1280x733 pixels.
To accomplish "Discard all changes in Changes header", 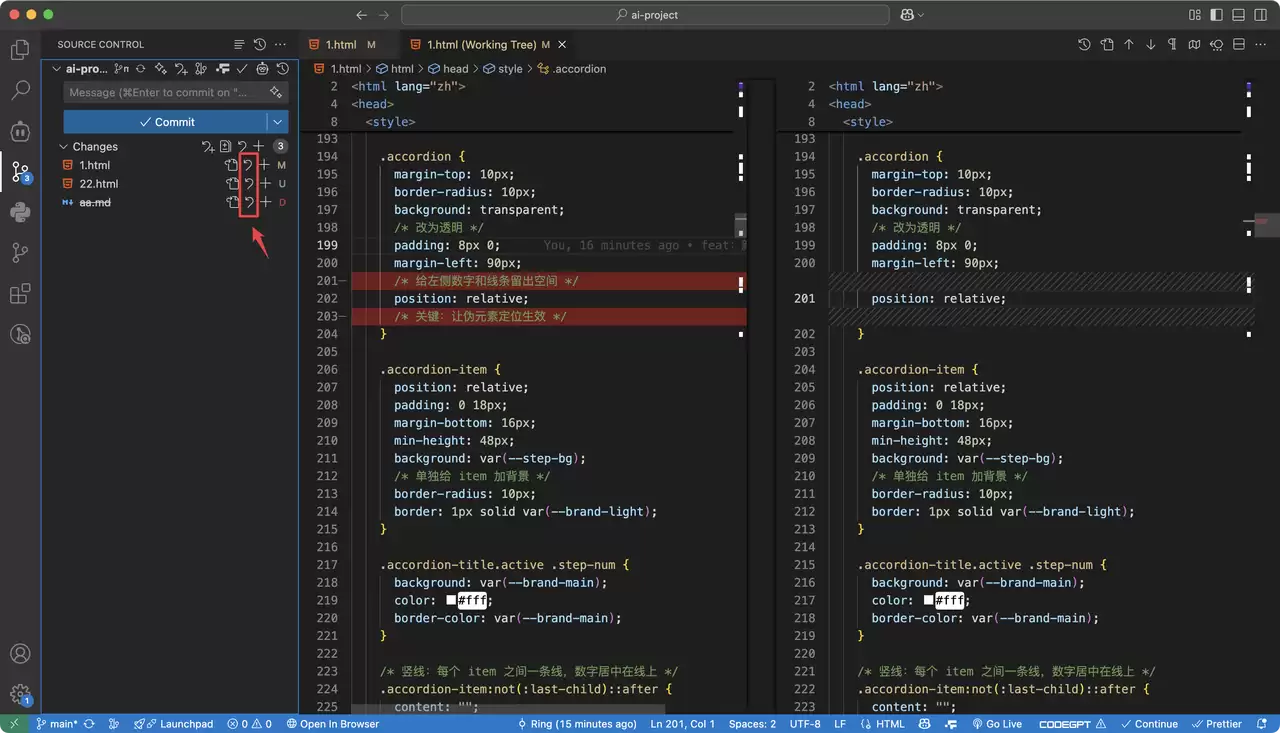I will click(x=242, y=146).
